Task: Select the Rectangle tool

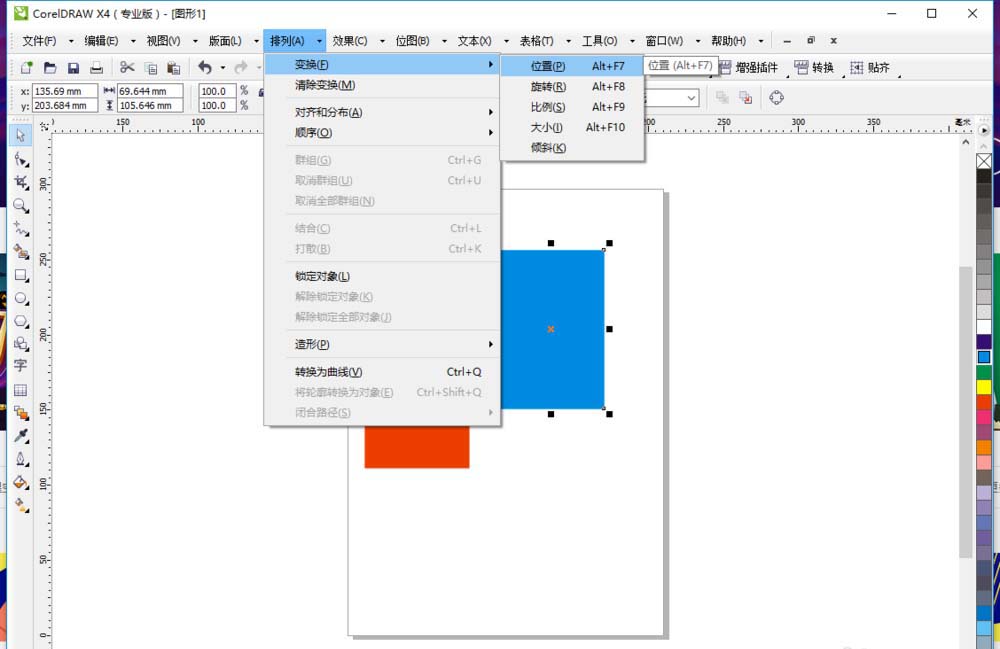Action: pos(20,272)
